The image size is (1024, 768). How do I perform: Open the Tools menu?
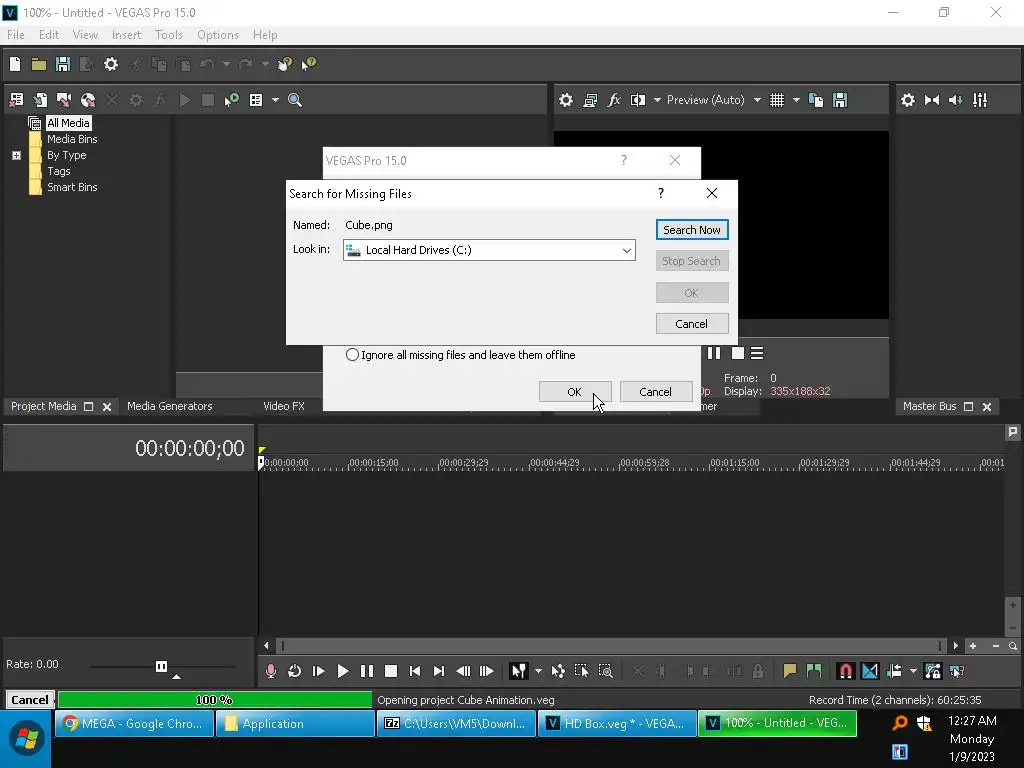168,35
